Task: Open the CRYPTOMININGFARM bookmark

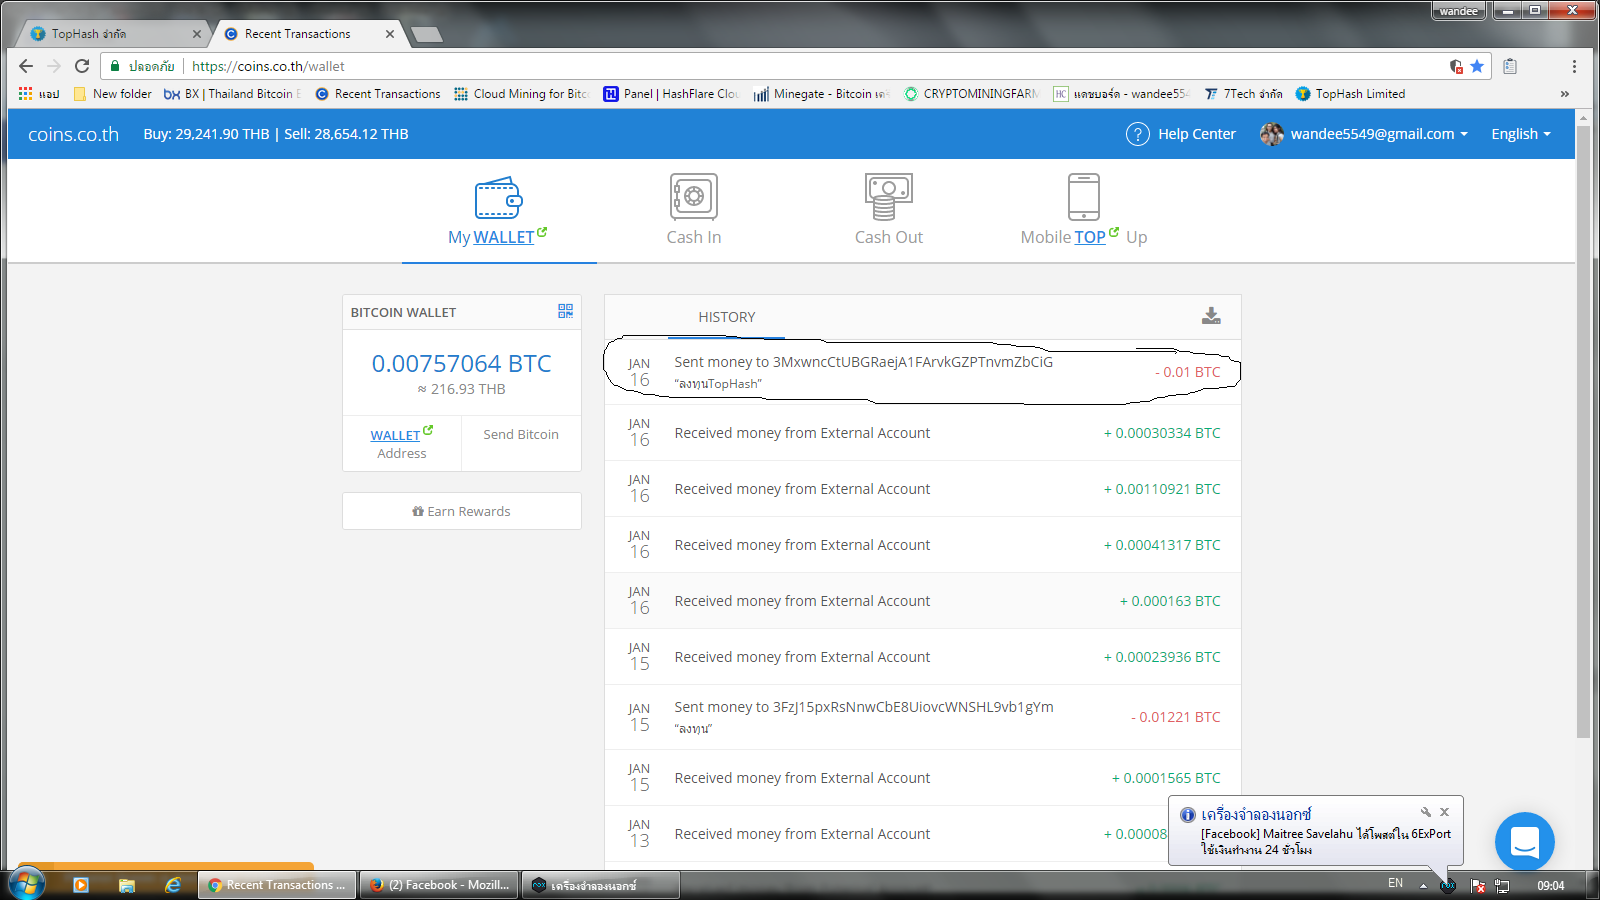Action: 972,94
